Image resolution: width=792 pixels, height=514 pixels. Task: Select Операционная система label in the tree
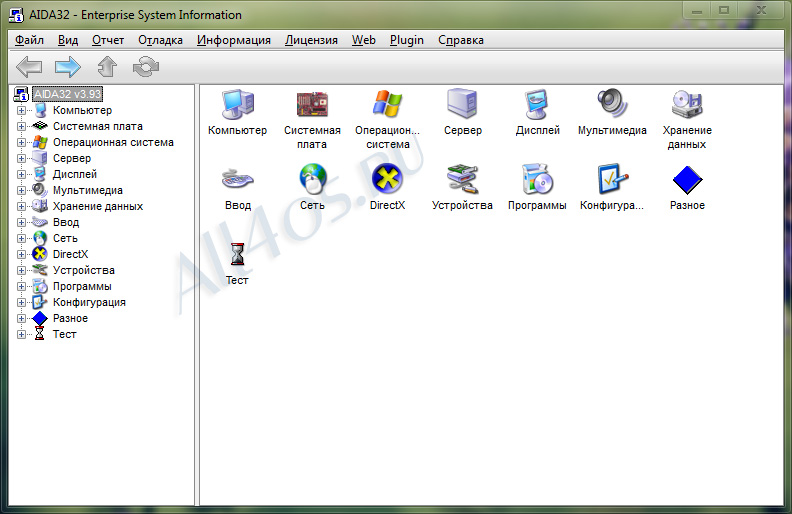(113, 142)
